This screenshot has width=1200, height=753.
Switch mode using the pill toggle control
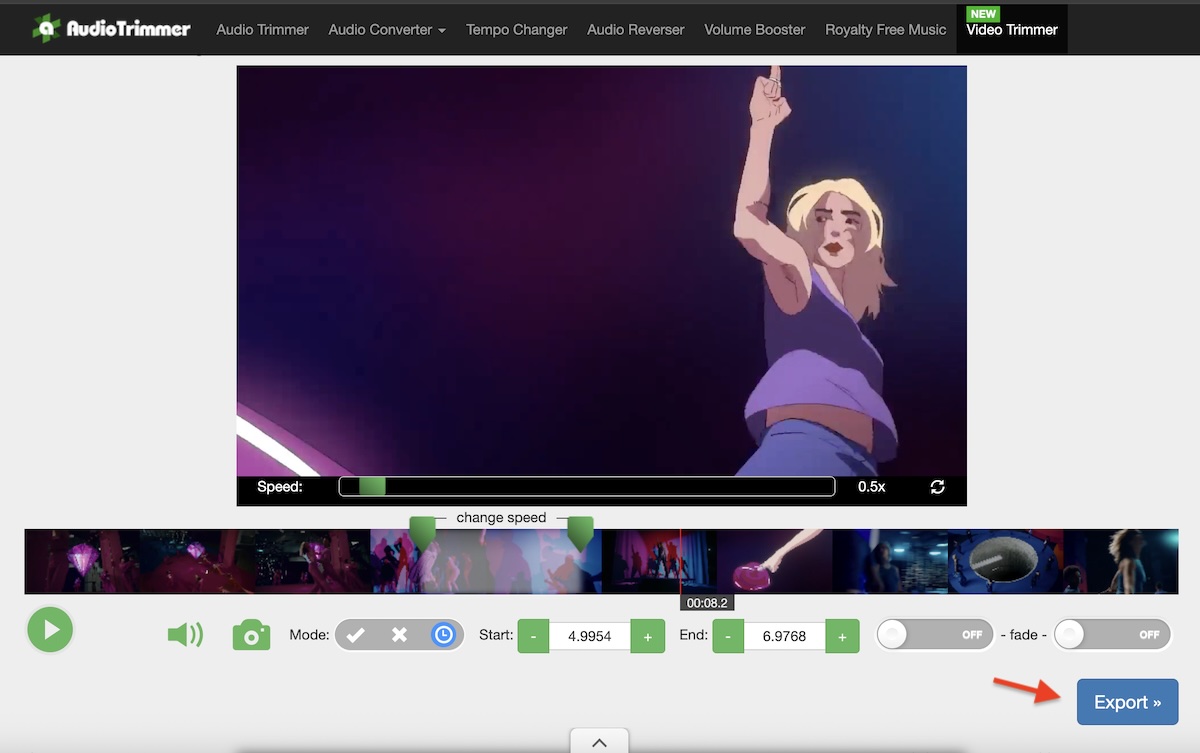tap(399, 634)
